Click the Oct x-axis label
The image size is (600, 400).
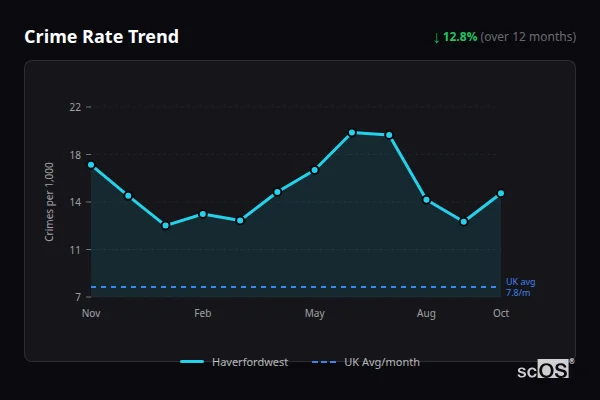click(x=501, y=313)
